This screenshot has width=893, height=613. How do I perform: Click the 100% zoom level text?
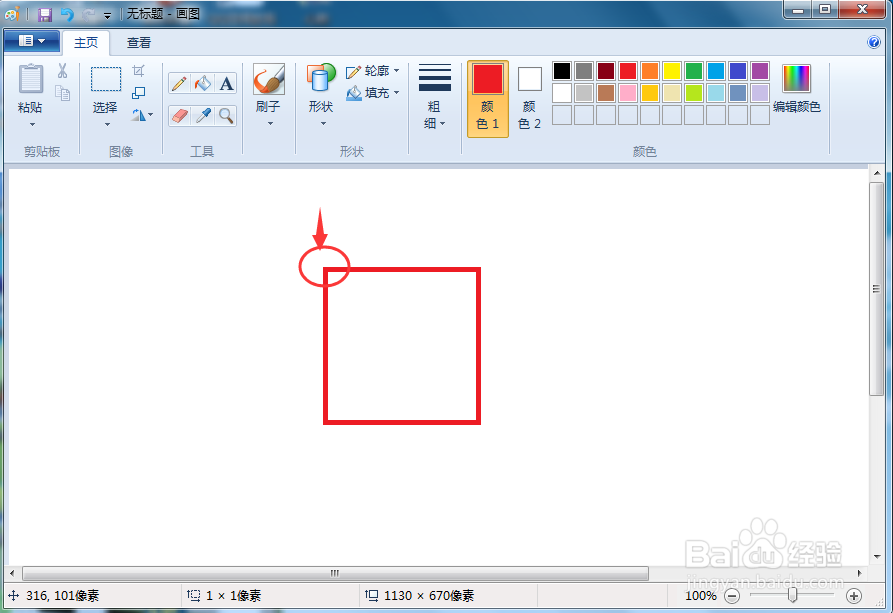[x=701, y=596]
